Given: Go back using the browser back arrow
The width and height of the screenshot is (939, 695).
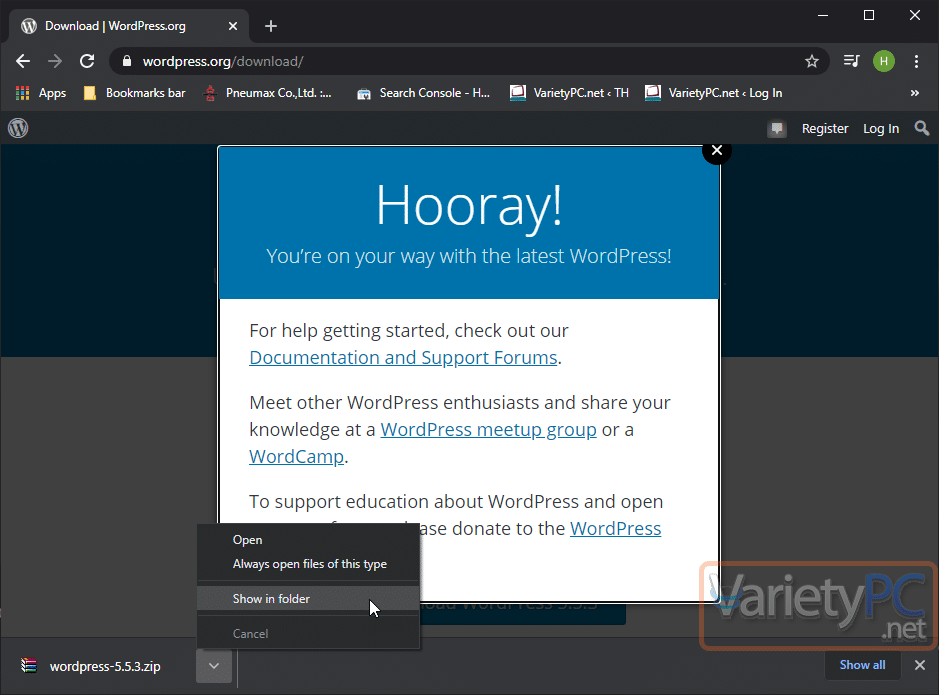Looking at the screenshot, I should coord(23,61).
